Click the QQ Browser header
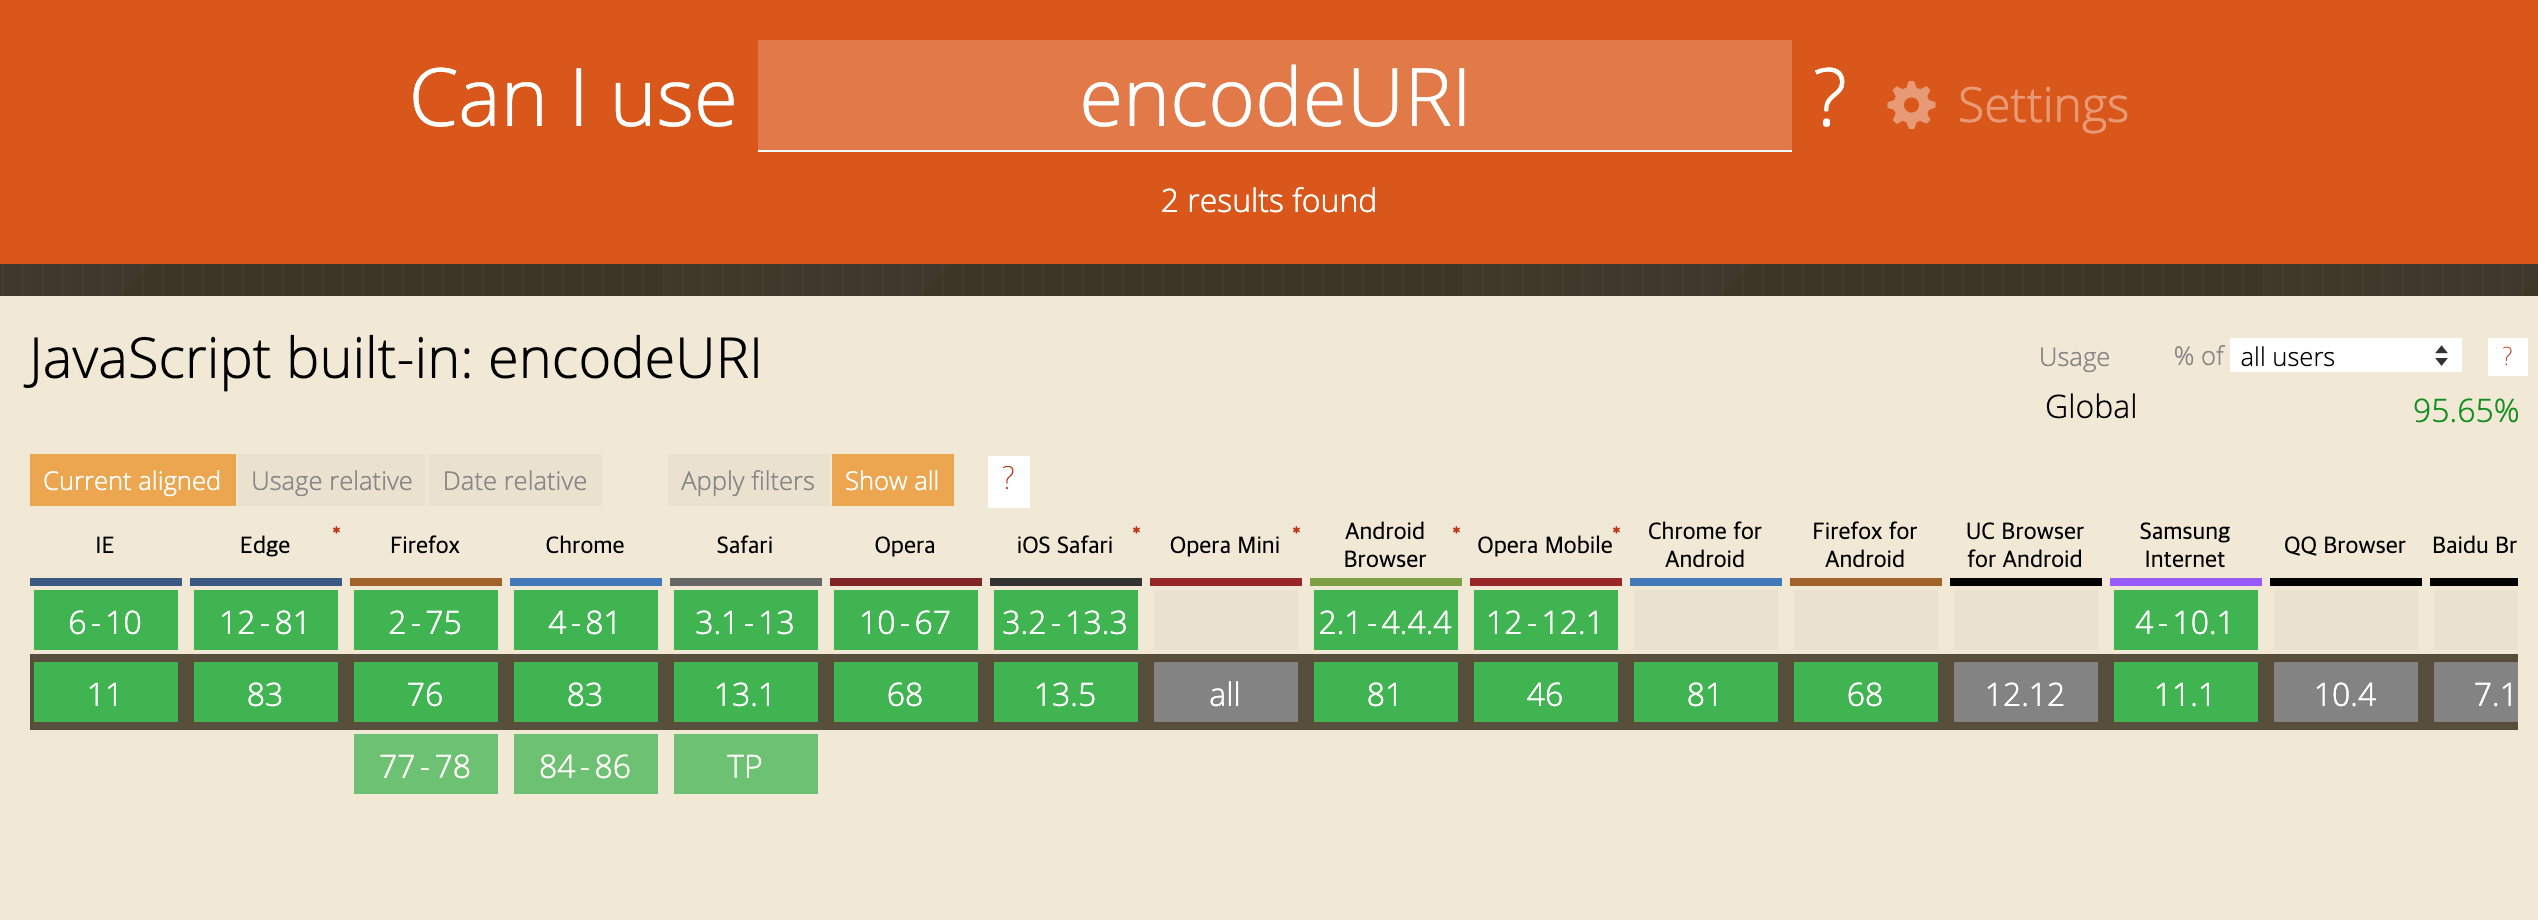The image size is (2538, 920). pyautogui.click(x=2345, y=545)
